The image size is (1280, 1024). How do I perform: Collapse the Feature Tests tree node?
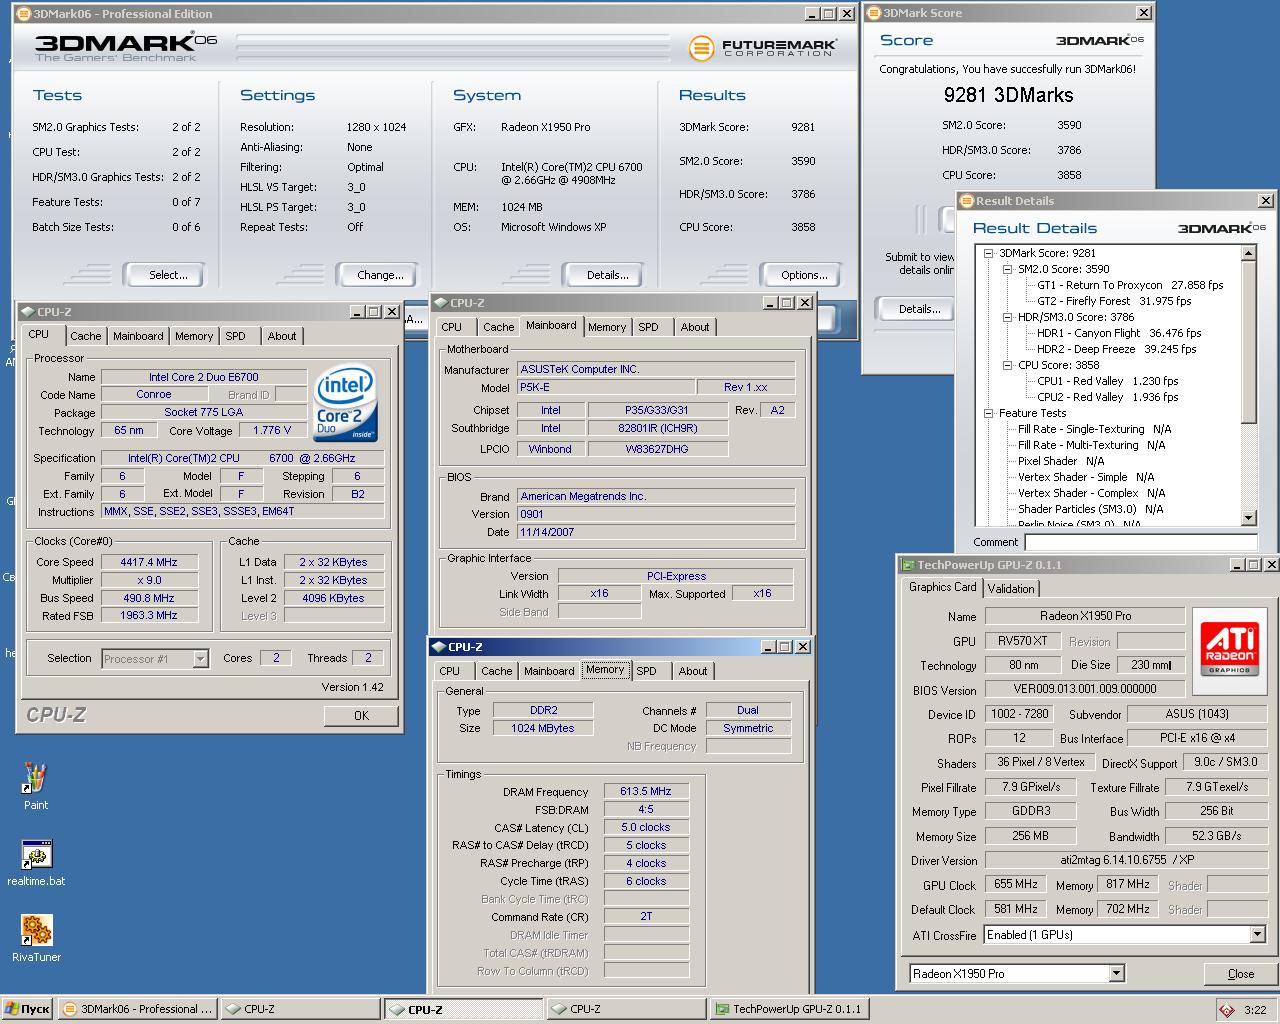pos(990,413)
